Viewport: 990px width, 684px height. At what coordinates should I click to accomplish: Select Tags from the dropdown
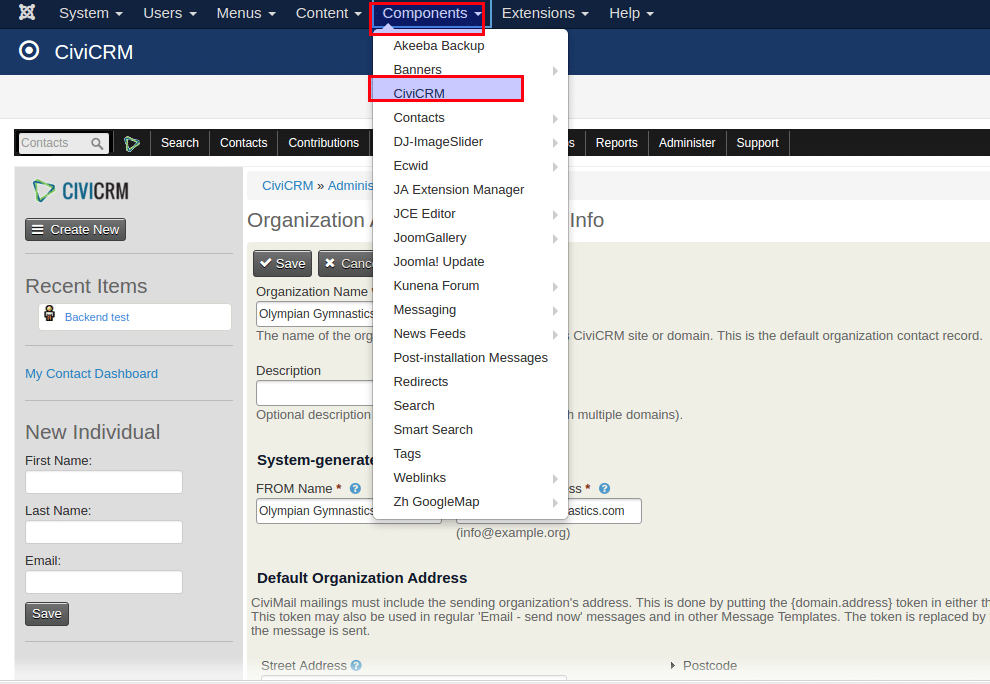[407, 453]
